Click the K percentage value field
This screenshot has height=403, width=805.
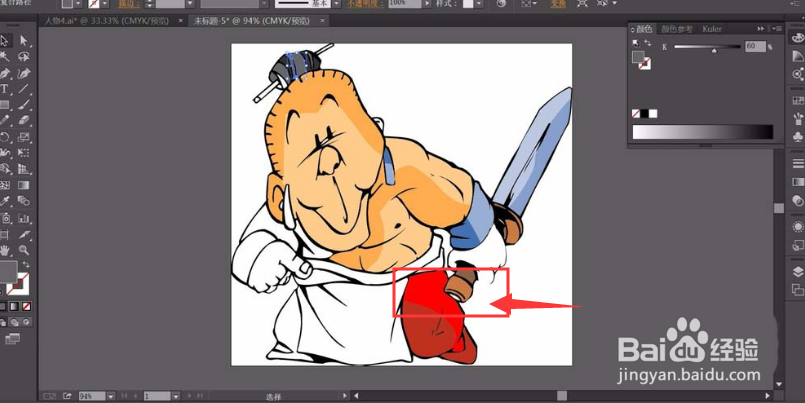pos(755,46)
